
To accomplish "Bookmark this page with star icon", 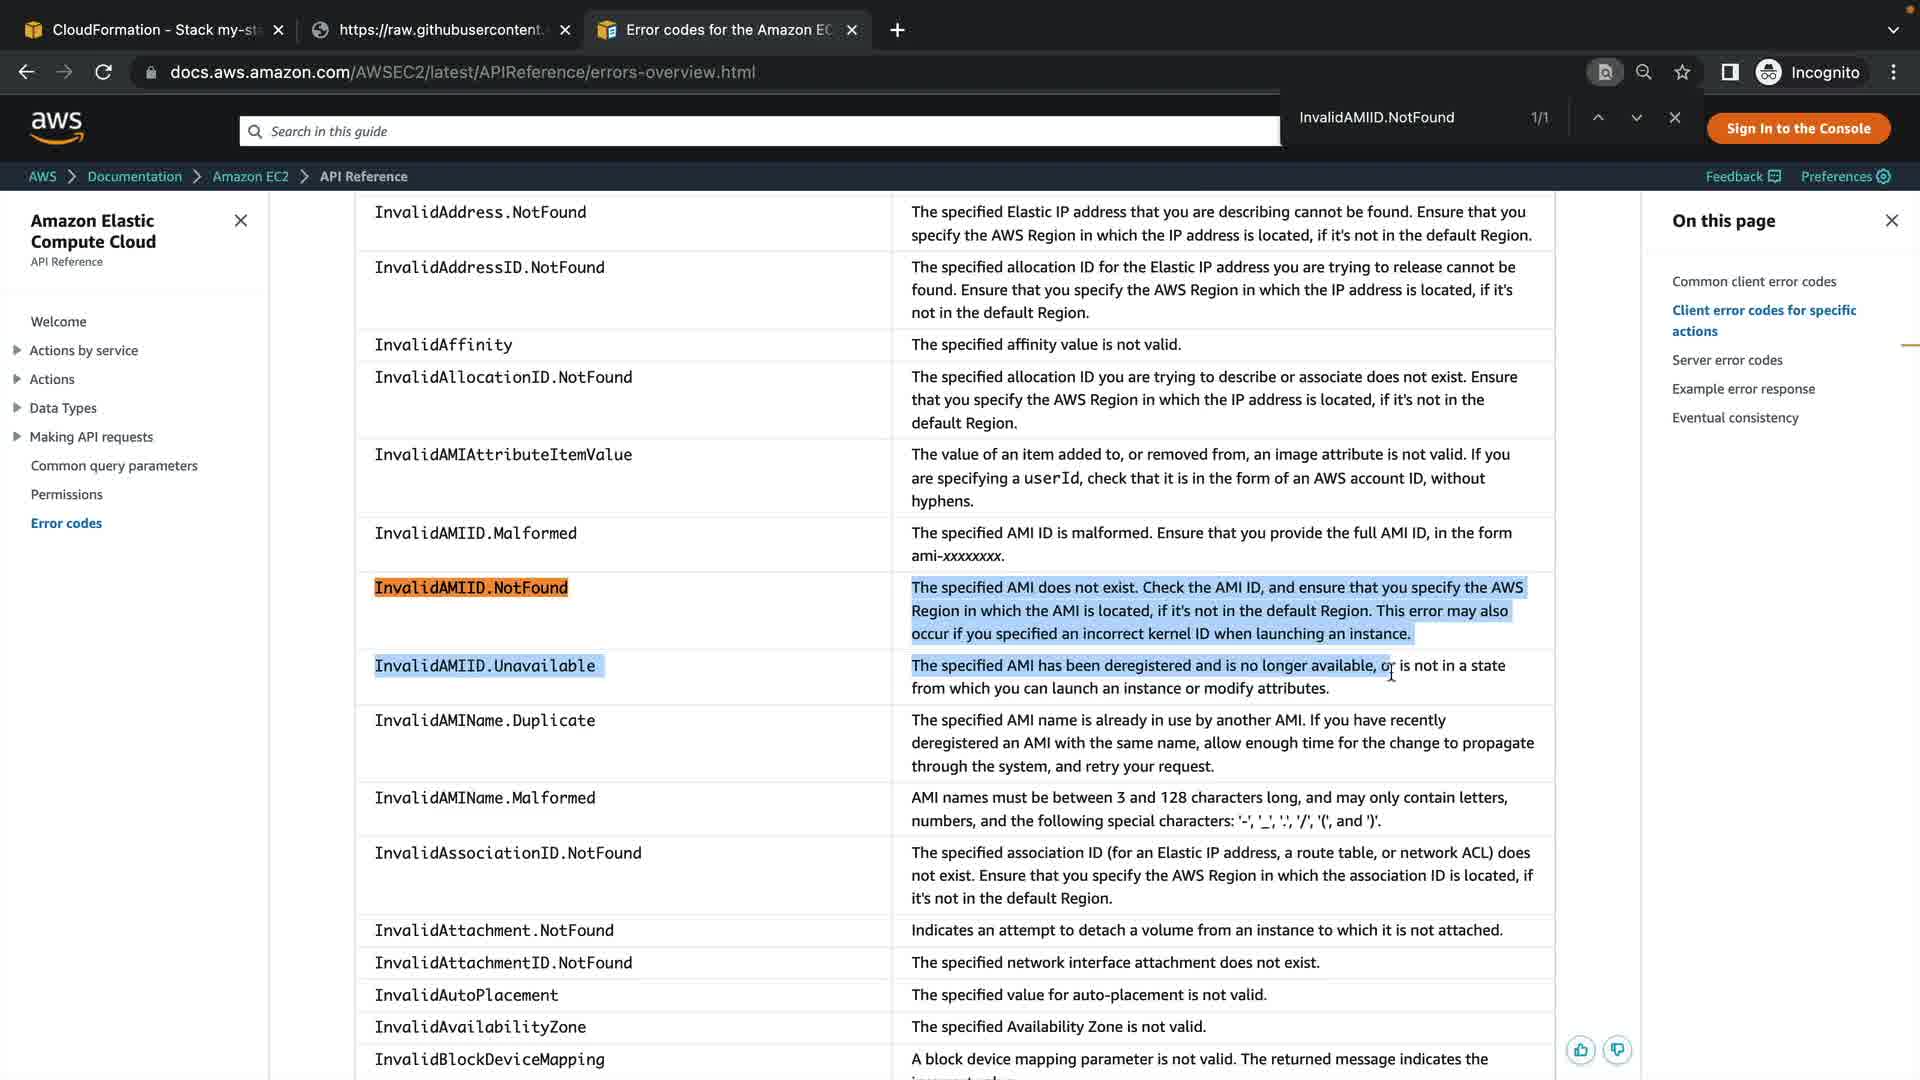I will [1682, 72].
